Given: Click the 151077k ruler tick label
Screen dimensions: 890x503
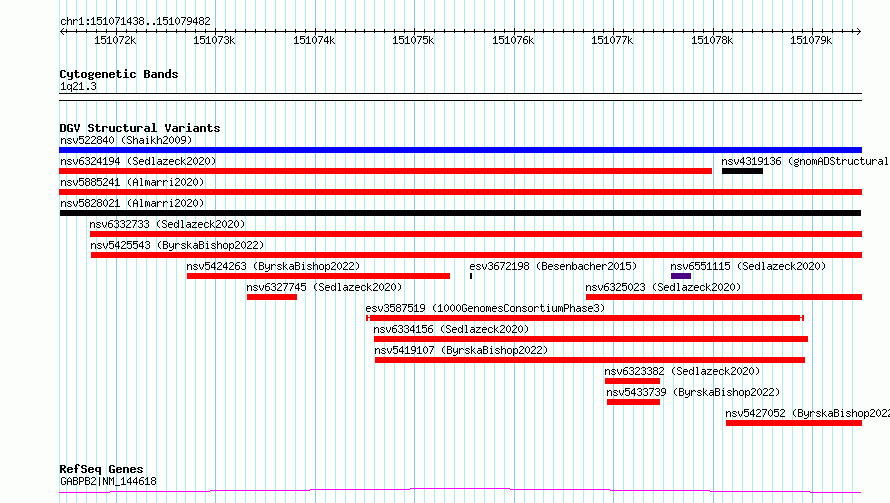Looking at the screenshot, I should pos(612,41).
